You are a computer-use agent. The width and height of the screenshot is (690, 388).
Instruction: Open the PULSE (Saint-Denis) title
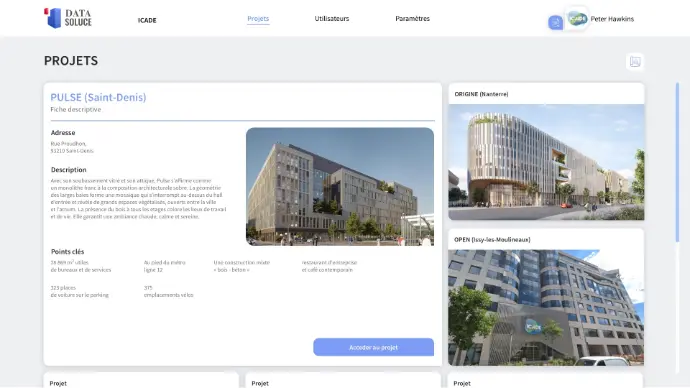[98, 97]
